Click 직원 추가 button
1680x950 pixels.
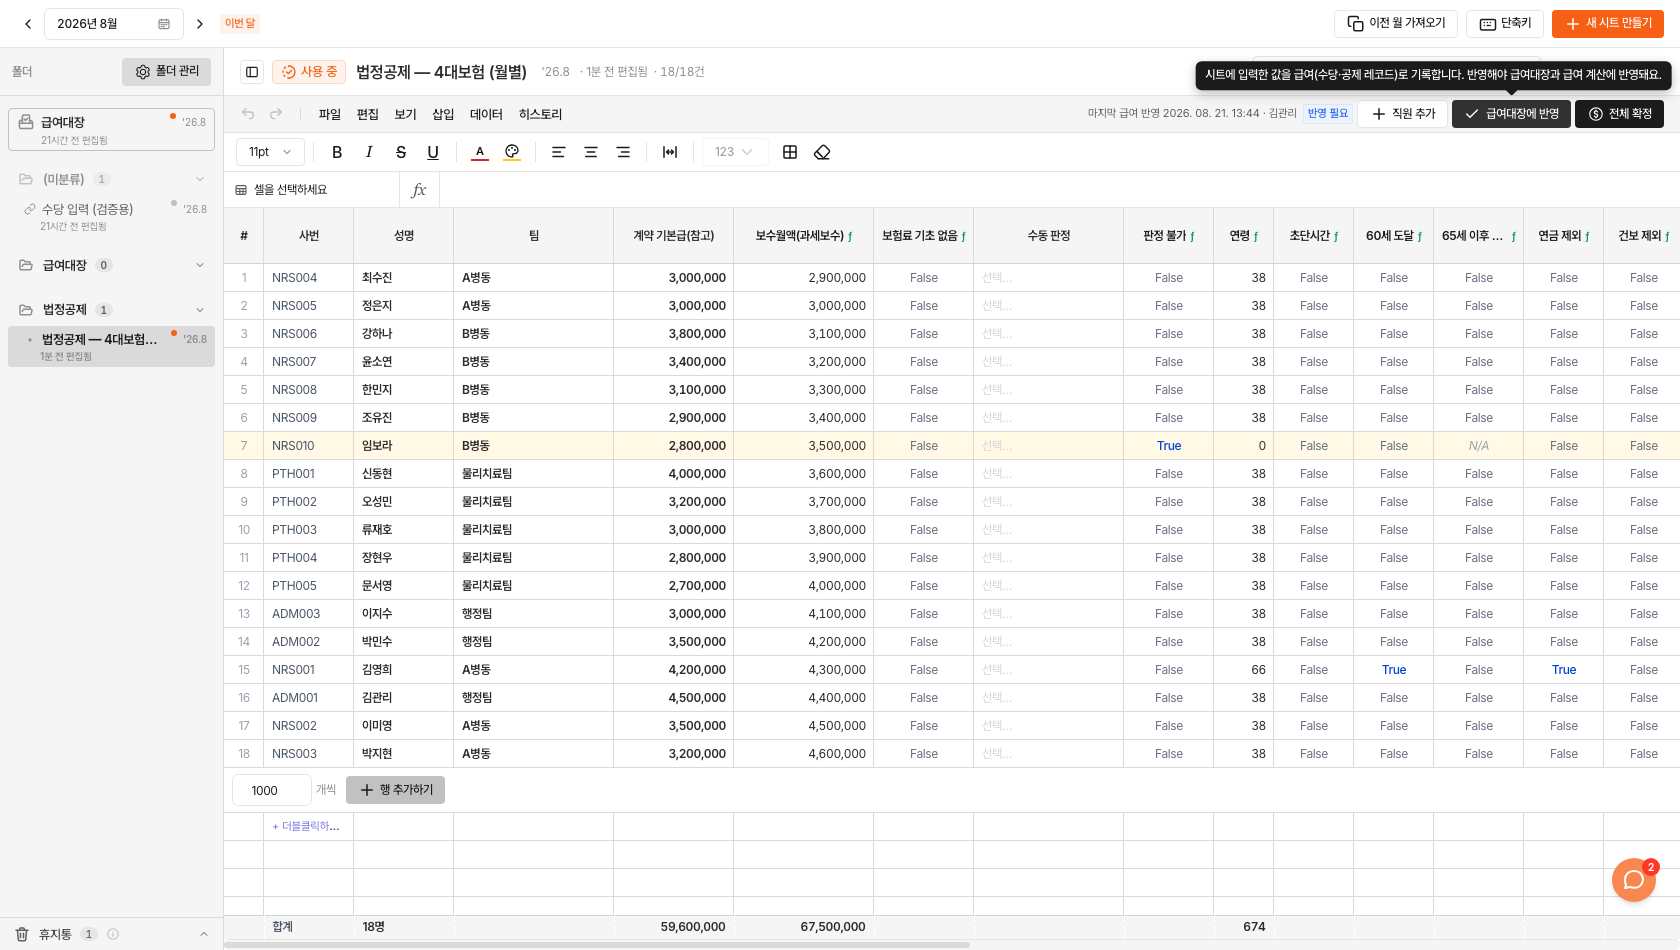tap(1403, 114)
